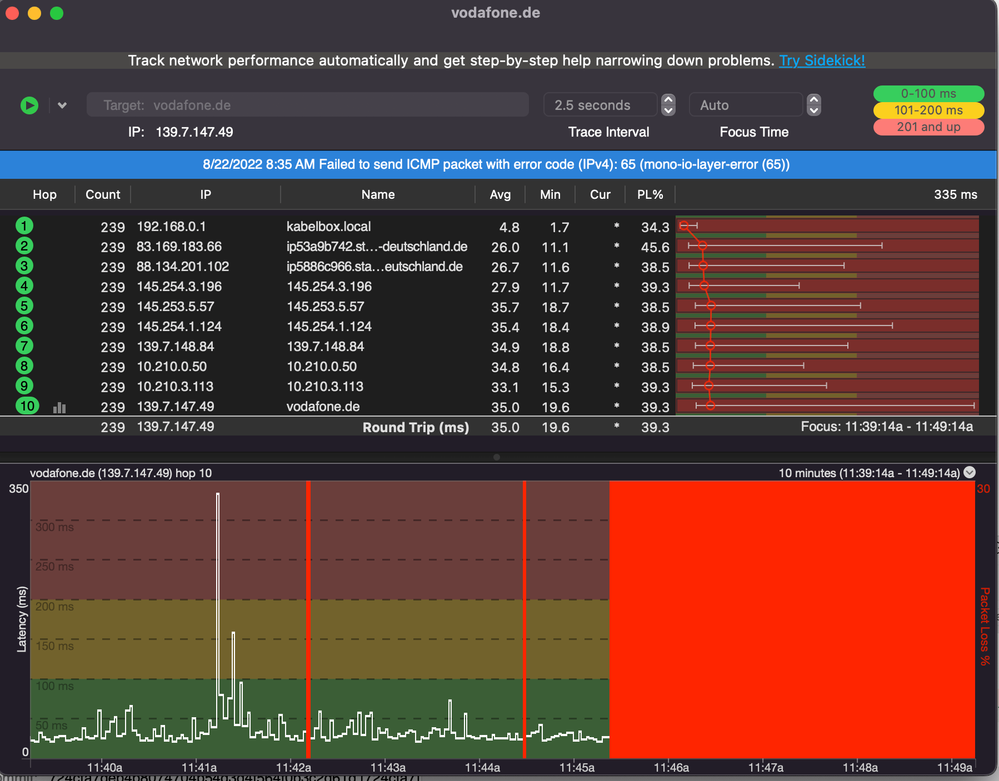Click the red packet loss bar near 11:42a
The height and width of the screenshot is (781, 999).
[x=308, y=619]
